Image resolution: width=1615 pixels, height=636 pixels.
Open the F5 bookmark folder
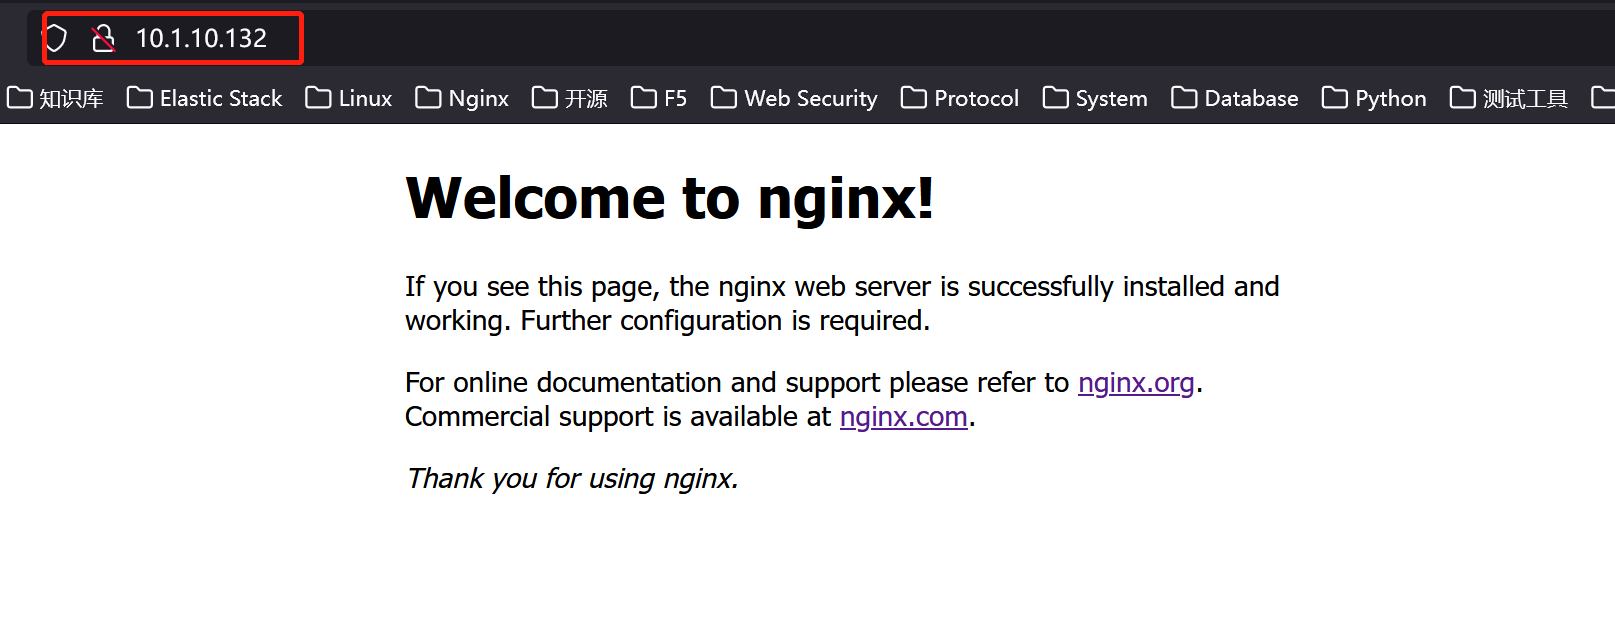pos(659,98)
